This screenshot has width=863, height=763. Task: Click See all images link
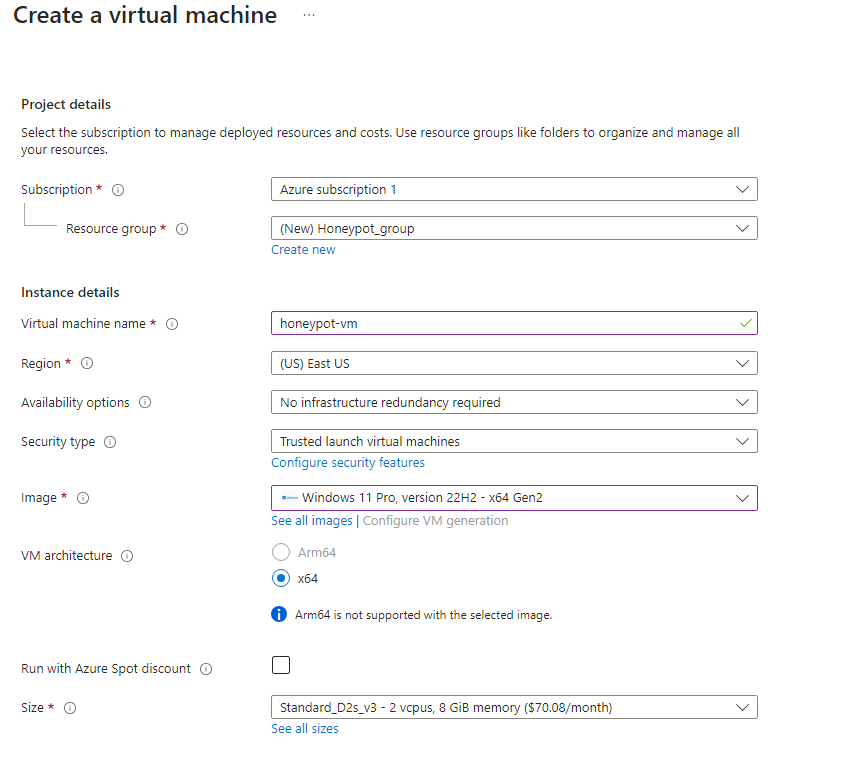click(312, 521)
